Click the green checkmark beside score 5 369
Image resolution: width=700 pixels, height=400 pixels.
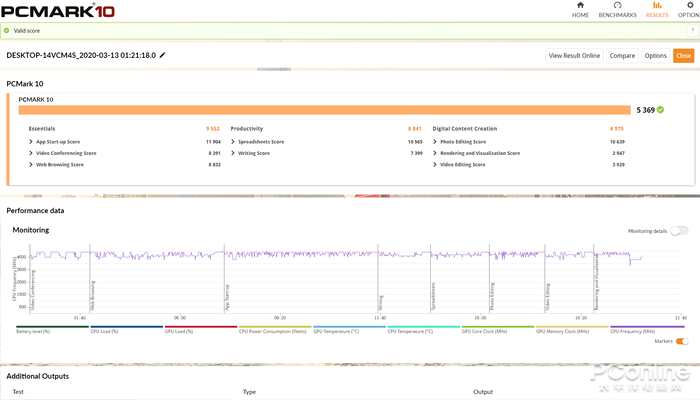click(x=660, y=110)
